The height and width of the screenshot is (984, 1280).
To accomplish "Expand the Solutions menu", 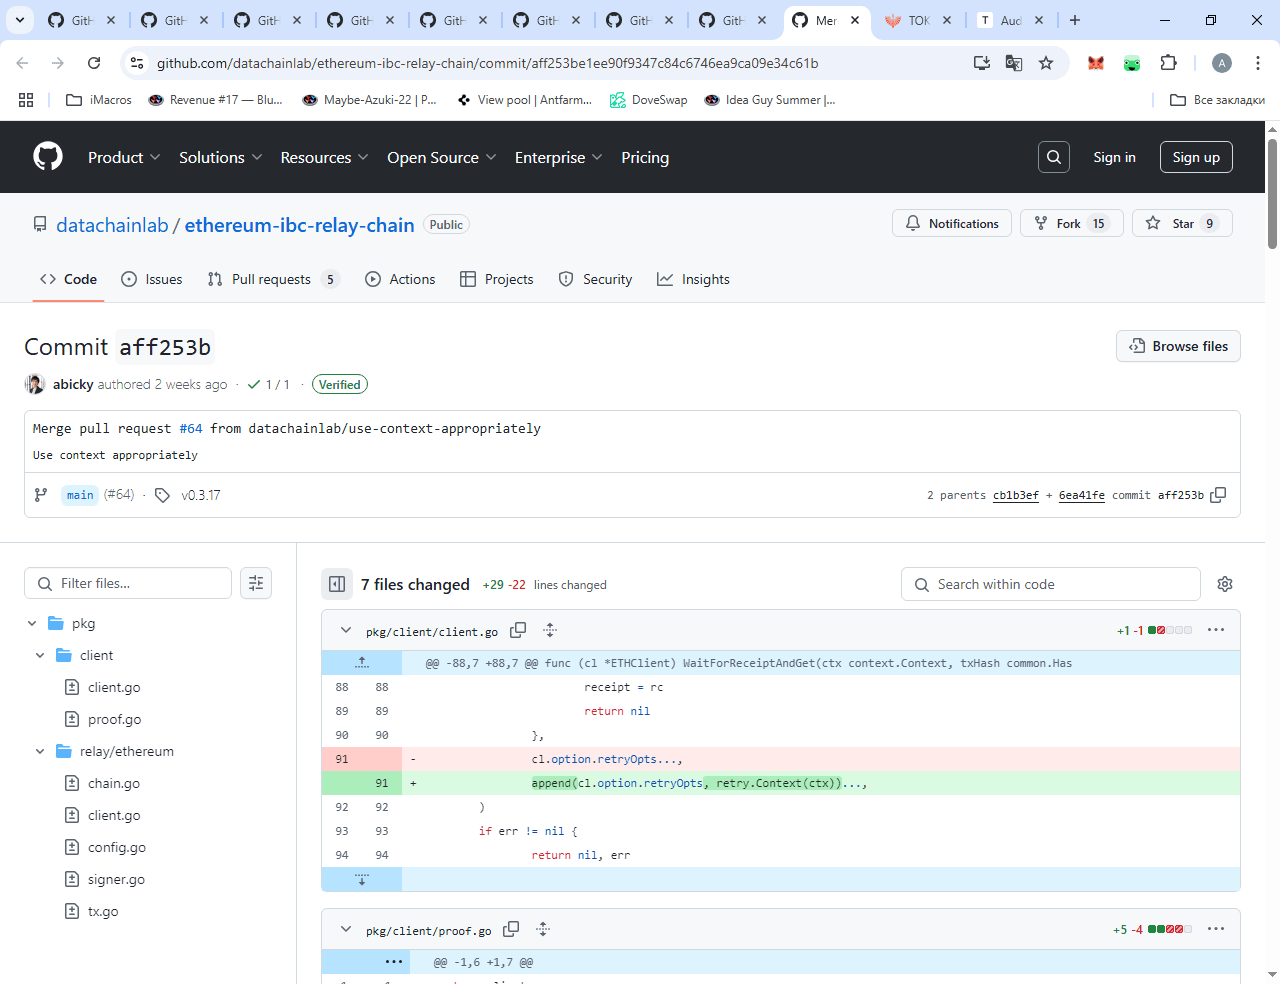I will [220, 157].
